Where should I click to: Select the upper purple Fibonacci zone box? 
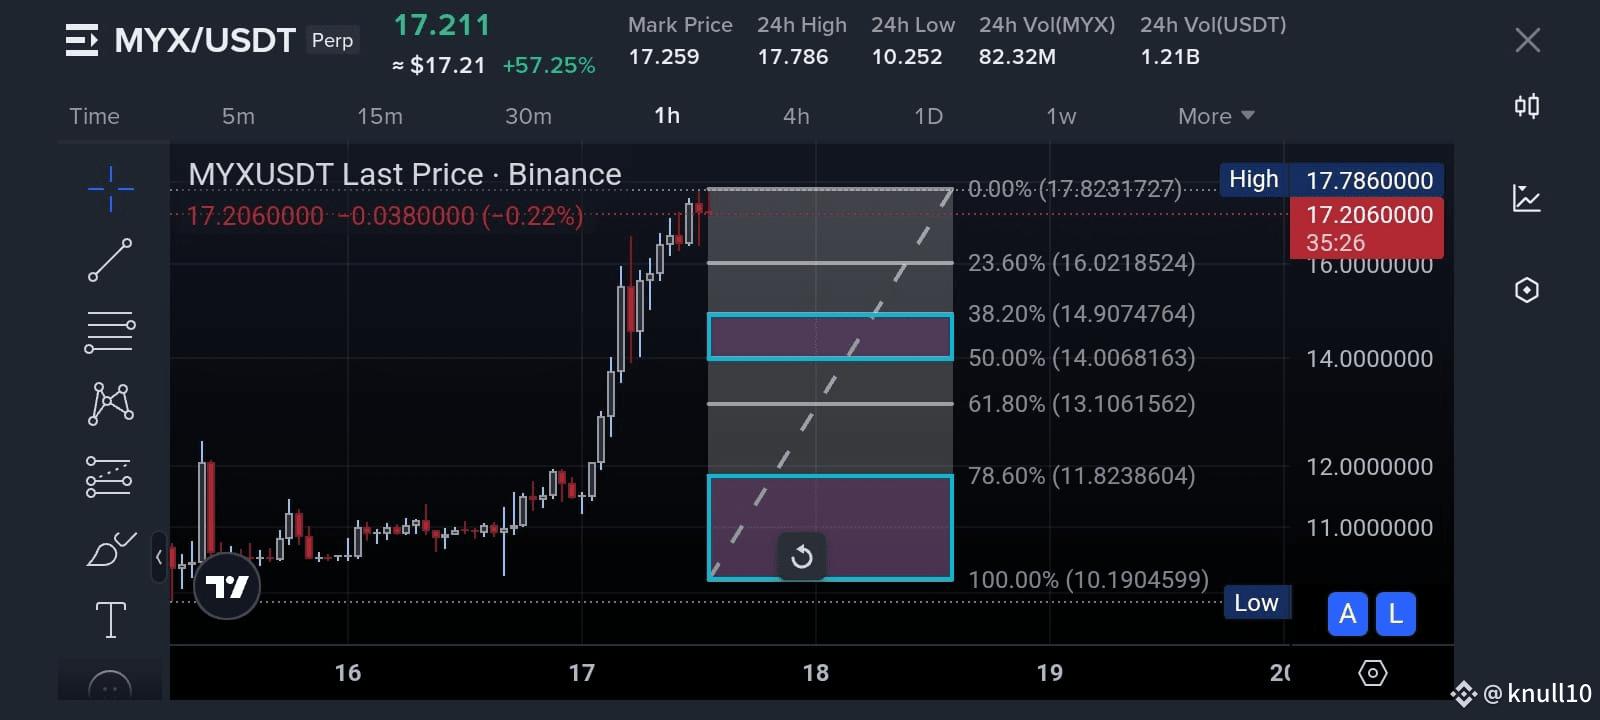(x=830, y=337)
